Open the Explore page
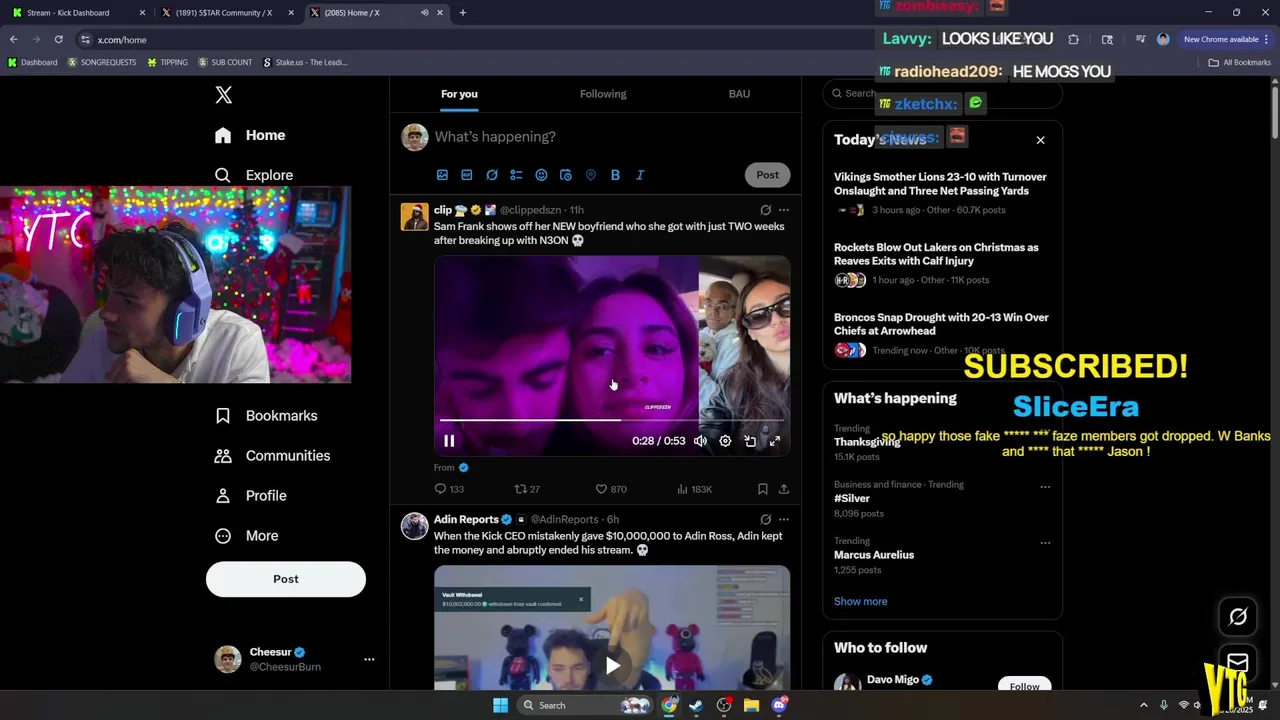 pyautogui.click(x=254, y=175)
